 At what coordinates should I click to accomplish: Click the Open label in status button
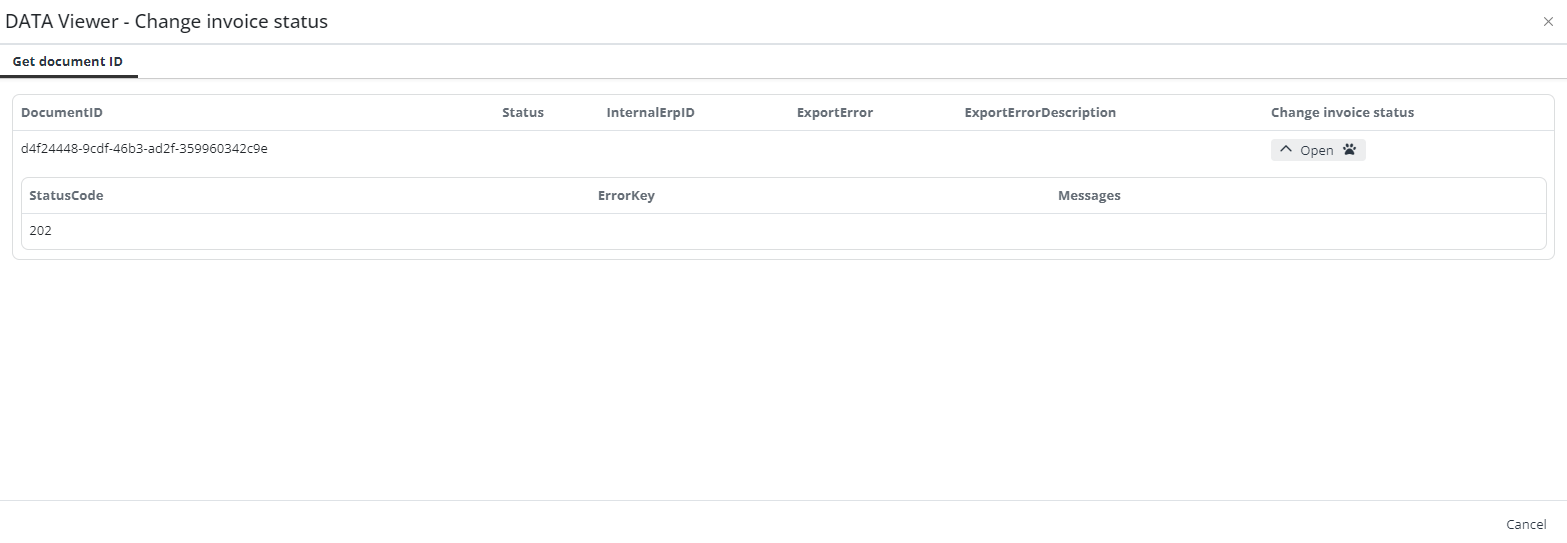[x=1316, y=150]
